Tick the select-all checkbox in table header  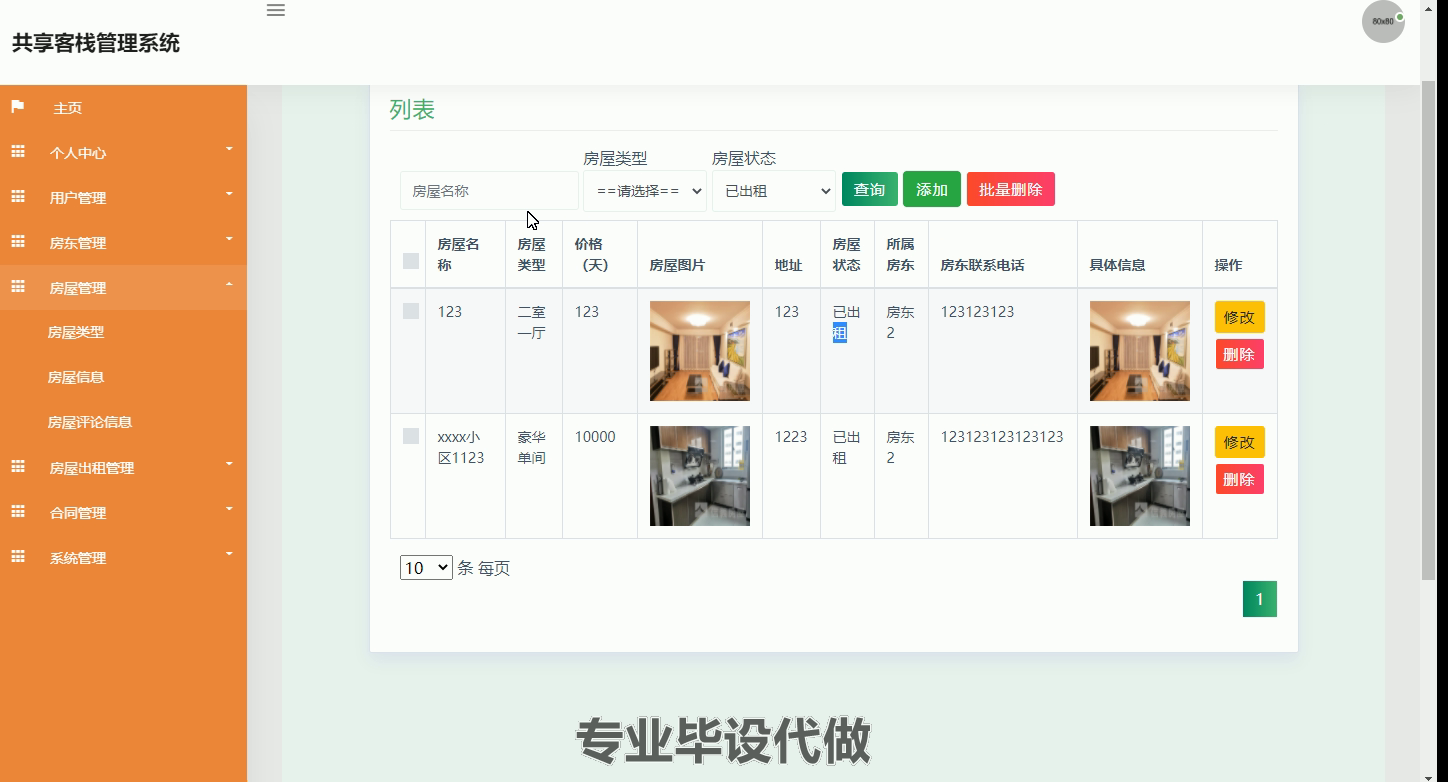click(x=411, y=261)
